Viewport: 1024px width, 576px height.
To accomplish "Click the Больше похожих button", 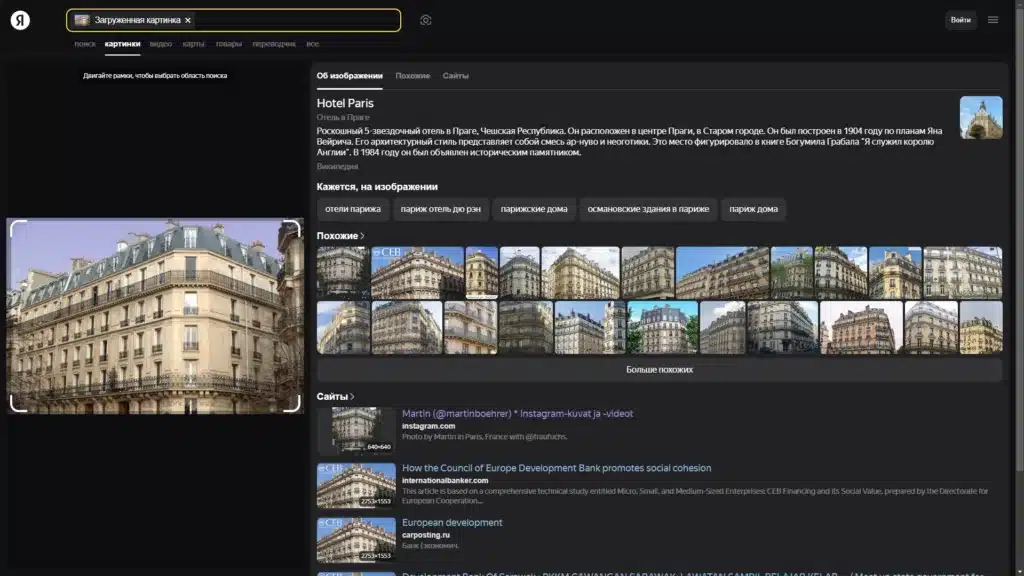I will (x=659, y=370).
